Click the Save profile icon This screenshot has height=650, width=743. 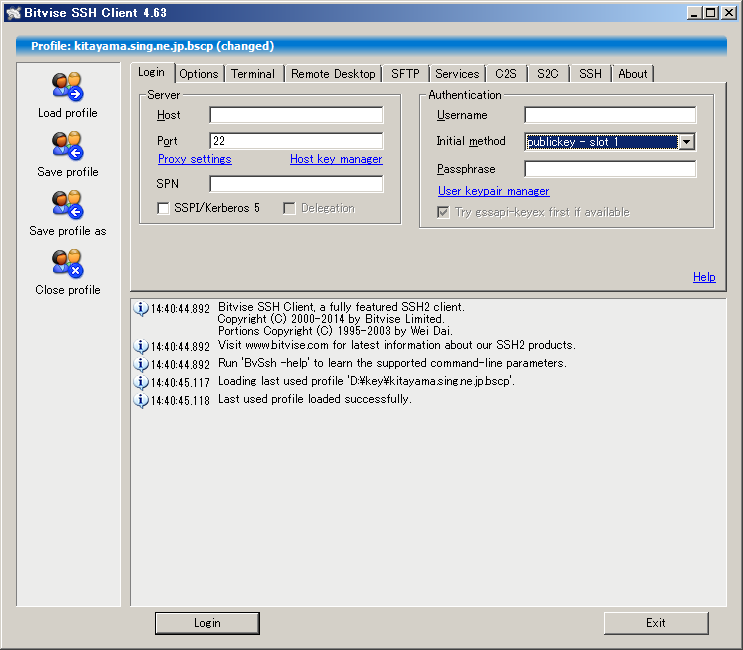68,145
